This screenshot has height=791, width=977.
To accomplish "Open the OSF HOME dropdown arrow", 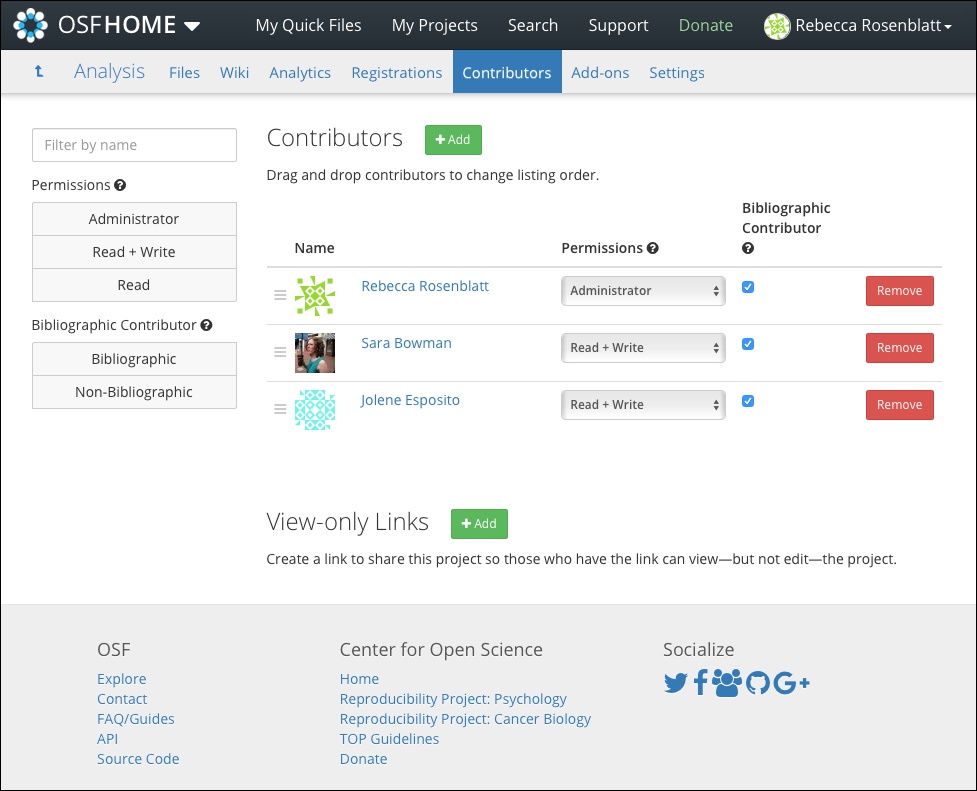I will coord(192,26).
